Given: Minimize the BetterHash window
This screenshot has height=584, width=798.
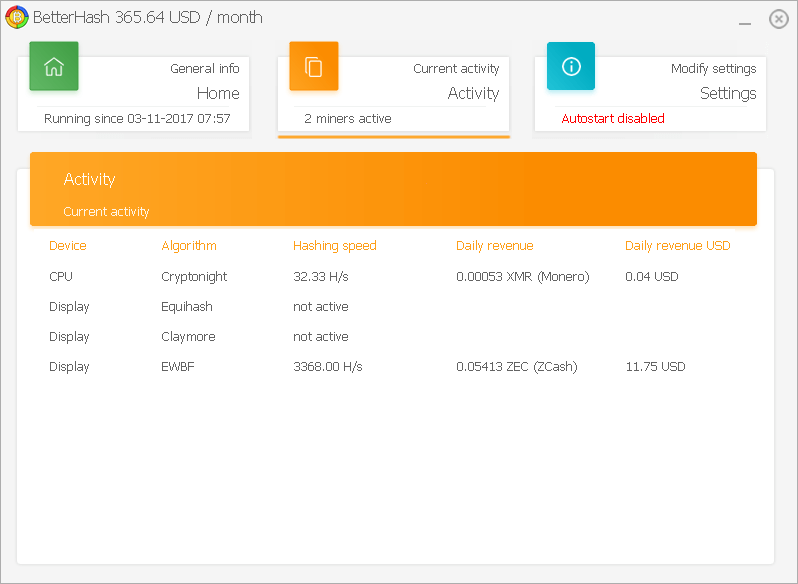Looking at the screenshot, I should (744, 20).
